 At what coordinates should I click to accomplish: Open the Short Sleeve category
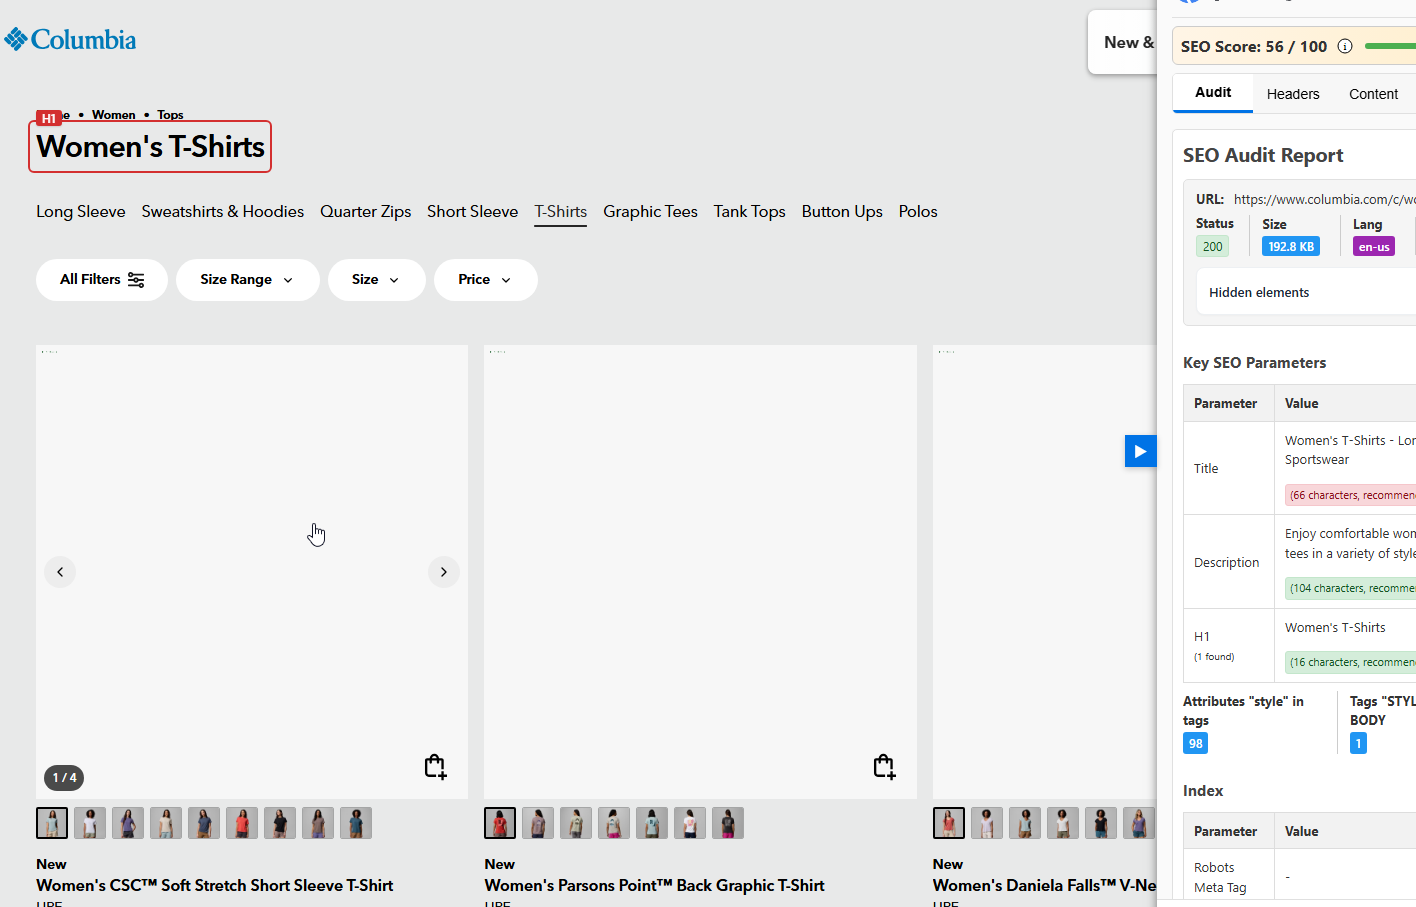tap(473, 212)
